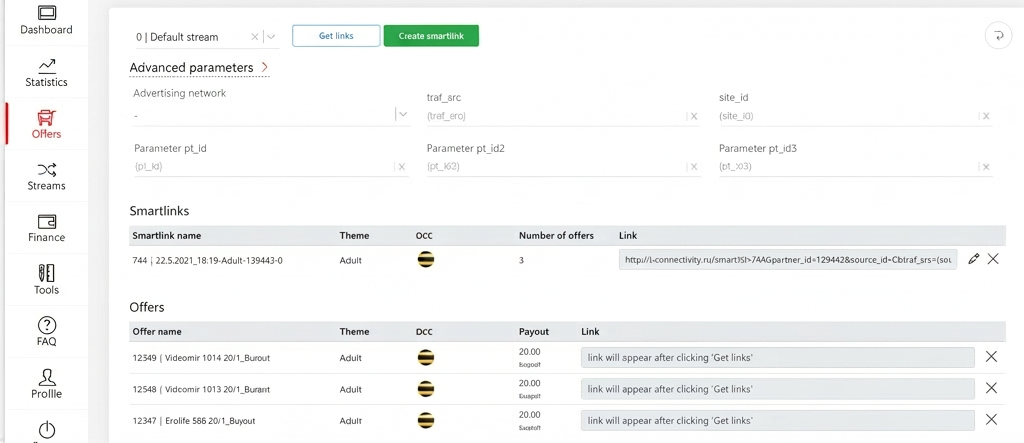The height and width of the screenshot is (443, 1024).
Task: Clear the site_id field
Action: (986, 116)
